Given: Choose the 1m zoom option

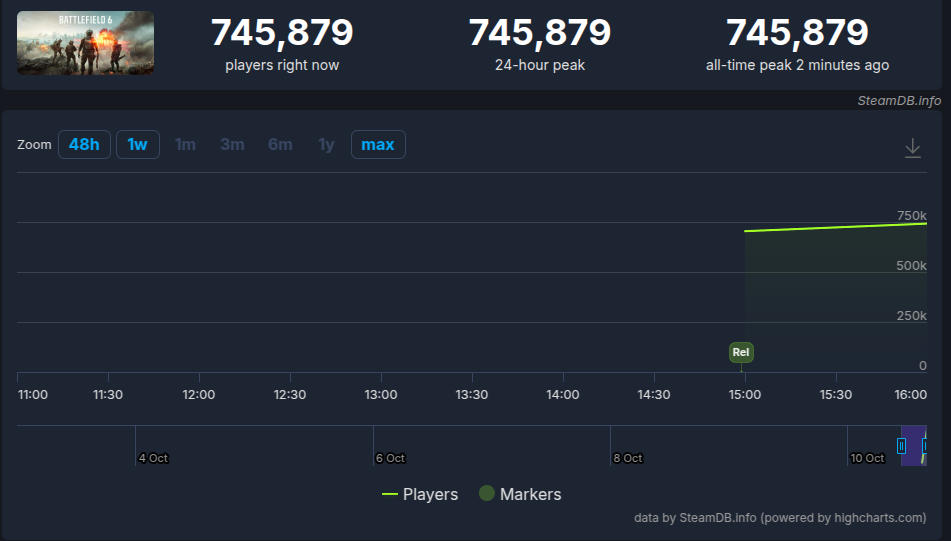Looking at the screenshot, I should pyautogui.click(x=185, y=145).
